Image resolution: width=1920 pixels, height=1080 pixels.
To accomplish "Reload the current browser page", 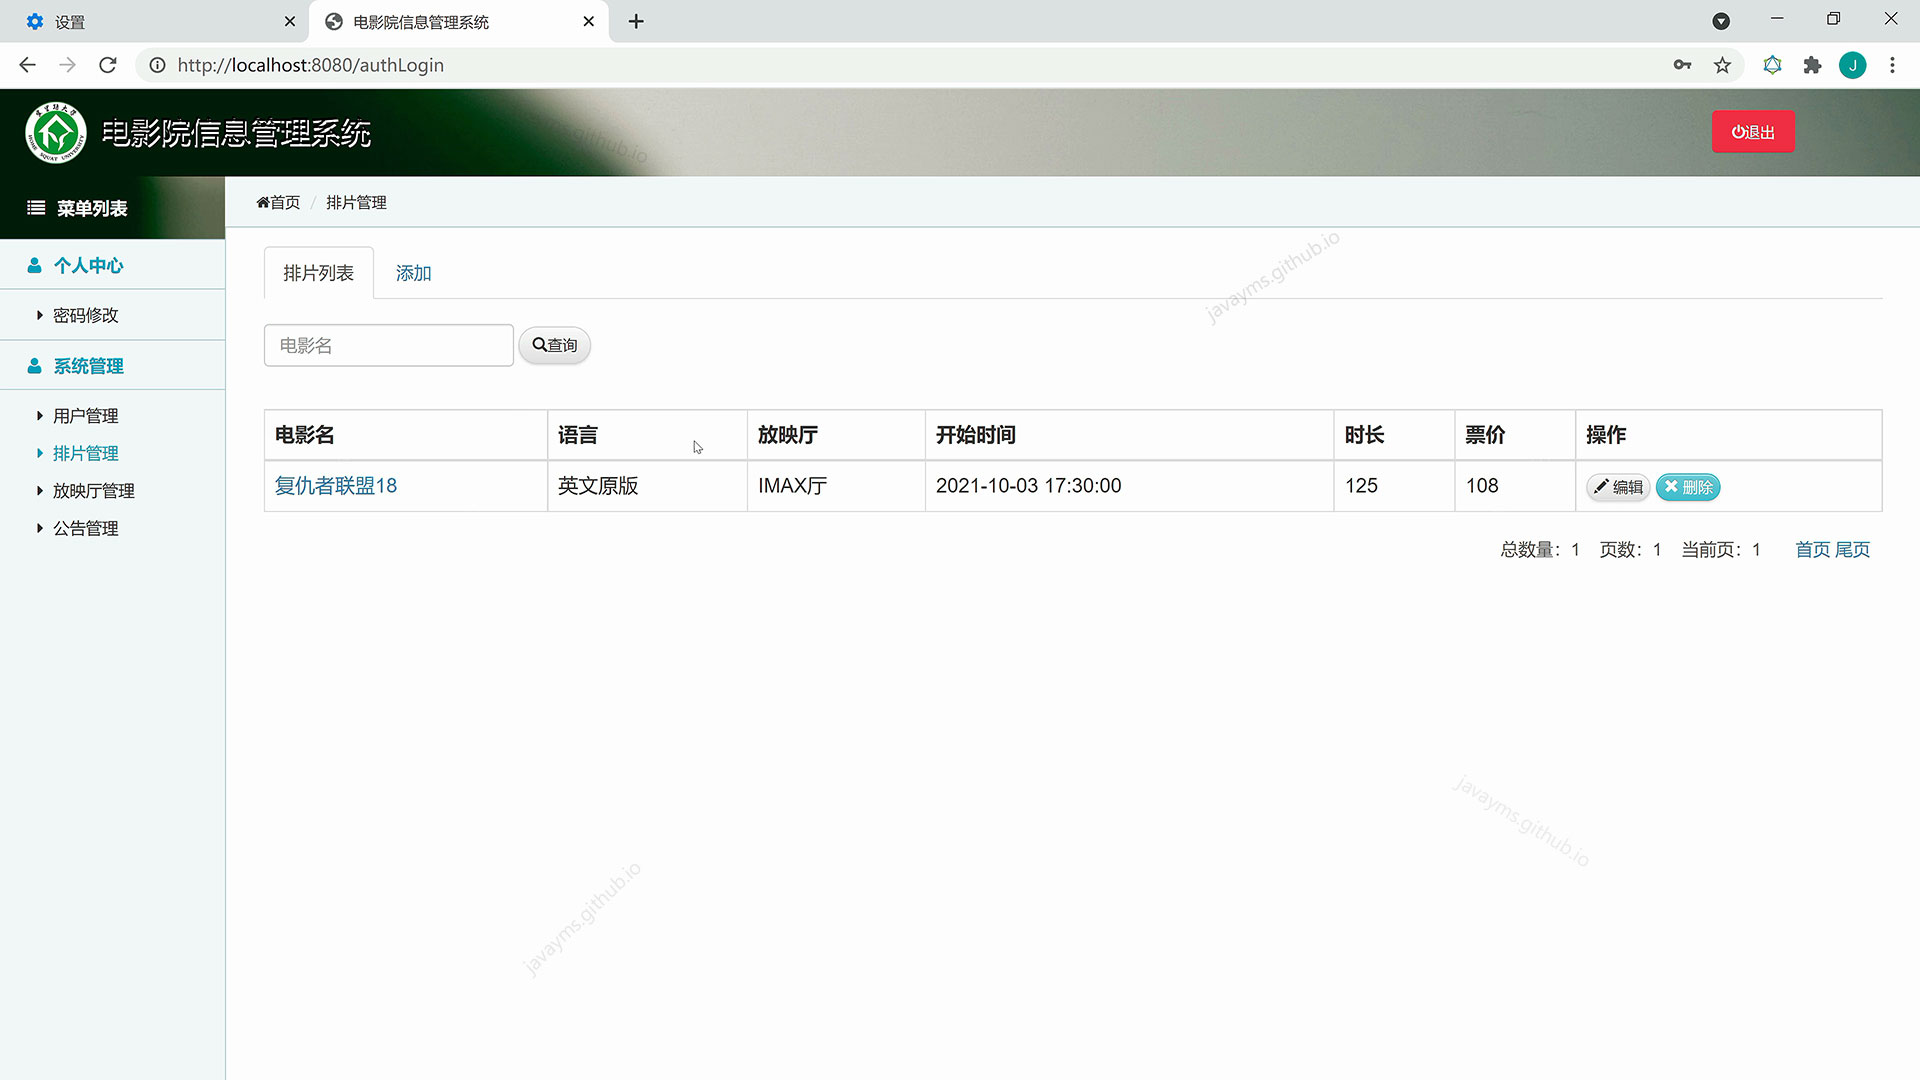I will 108,65.
